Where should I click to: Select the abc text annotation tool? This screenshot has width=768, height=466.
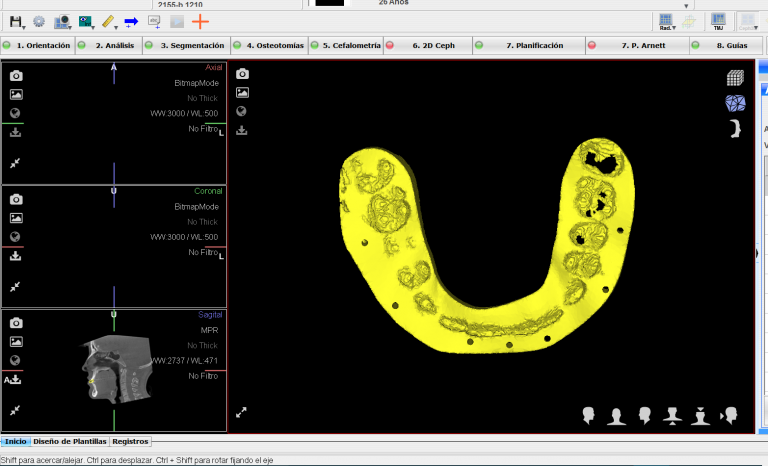(x=154, y=22)
